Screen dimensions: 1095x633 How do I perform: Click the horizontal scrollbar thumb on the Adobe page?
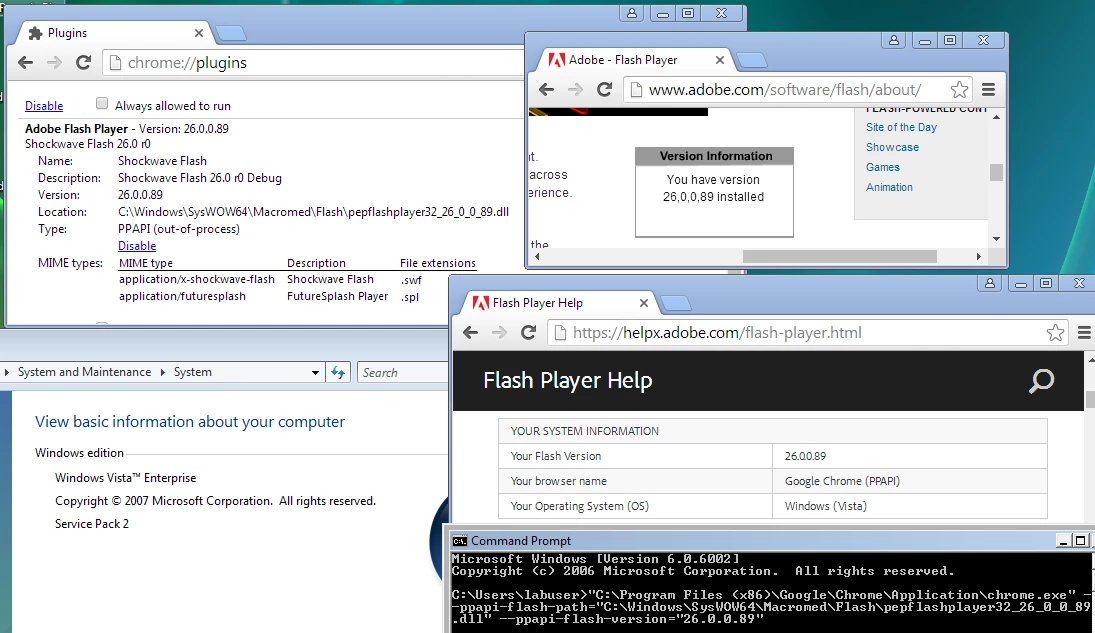[839, 256]
